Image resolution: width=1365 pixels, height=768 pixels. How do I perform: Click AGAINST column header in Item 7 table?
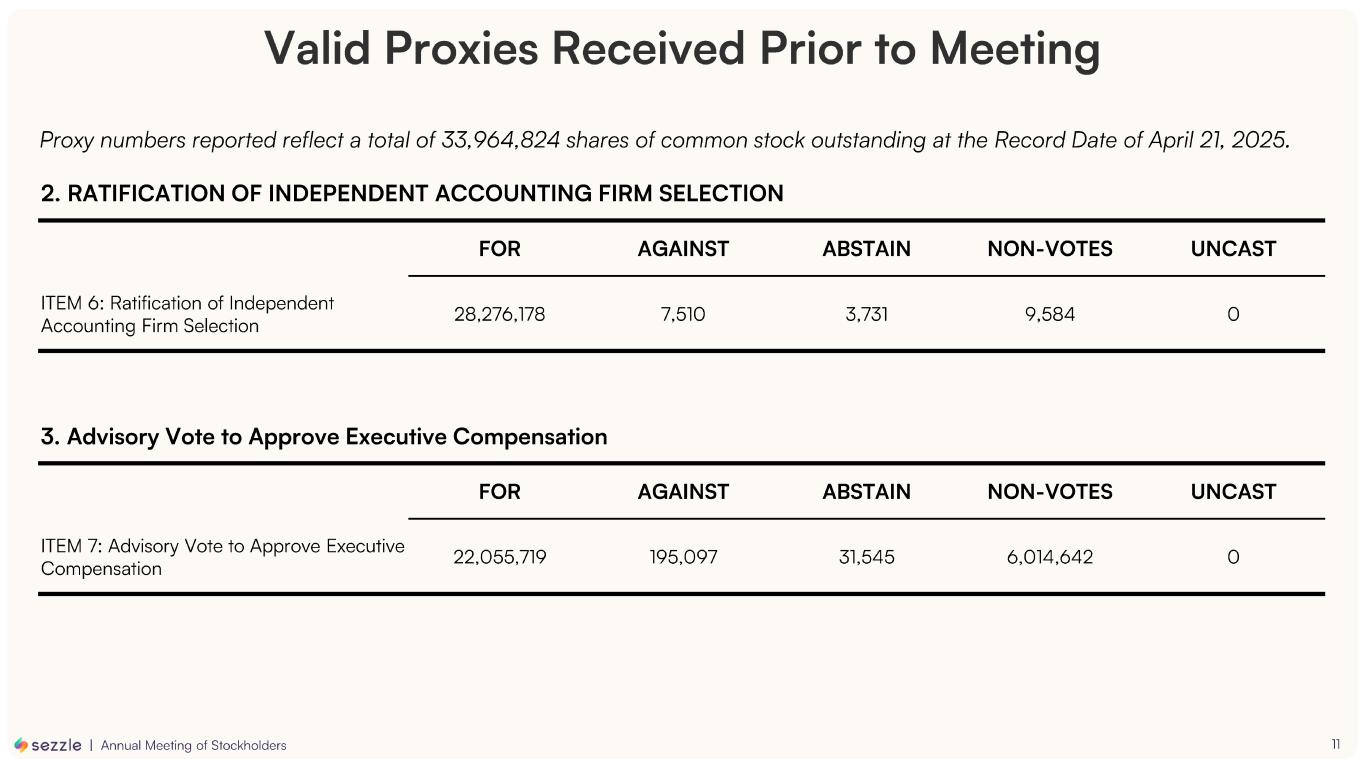coord(683,492)
